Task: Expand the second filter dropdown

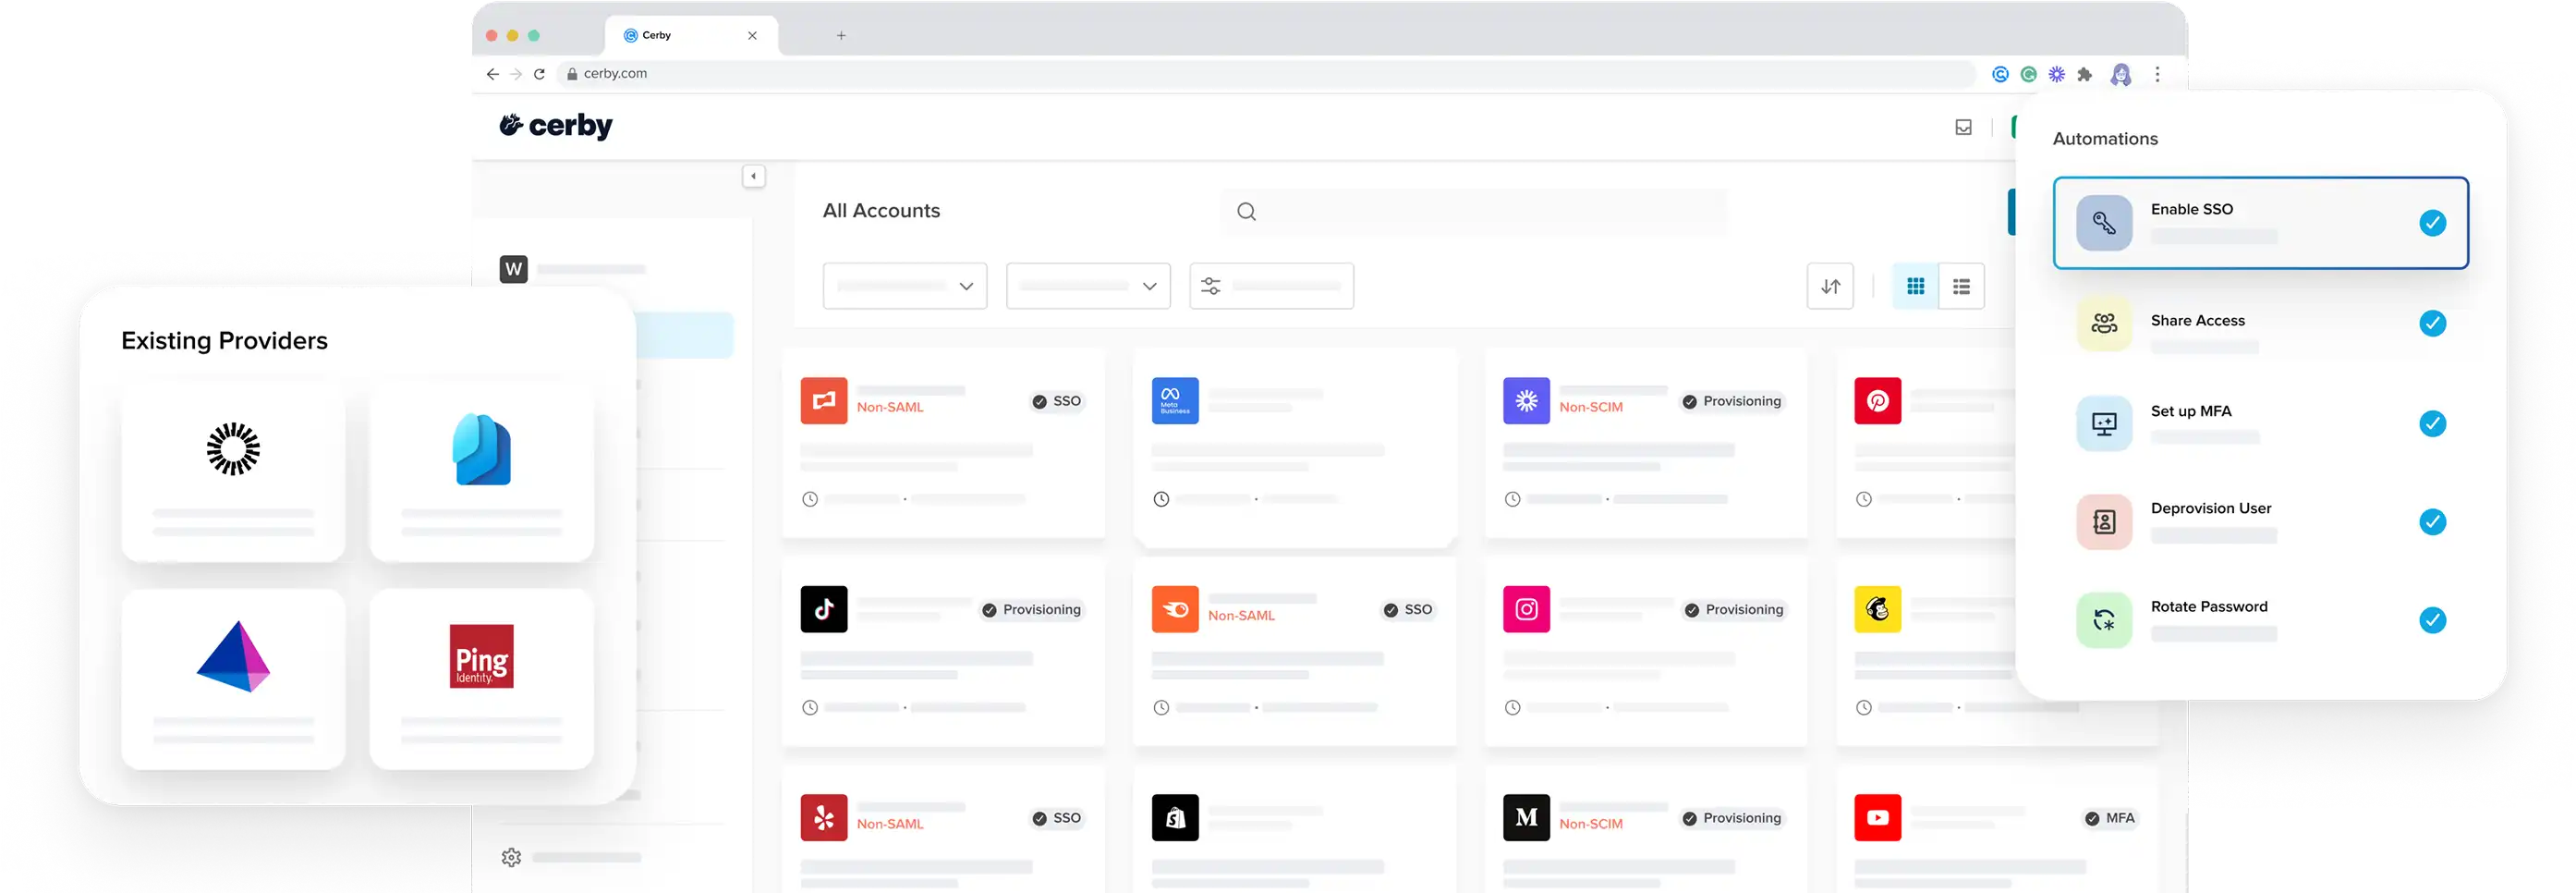Action: pos(1088,286)
